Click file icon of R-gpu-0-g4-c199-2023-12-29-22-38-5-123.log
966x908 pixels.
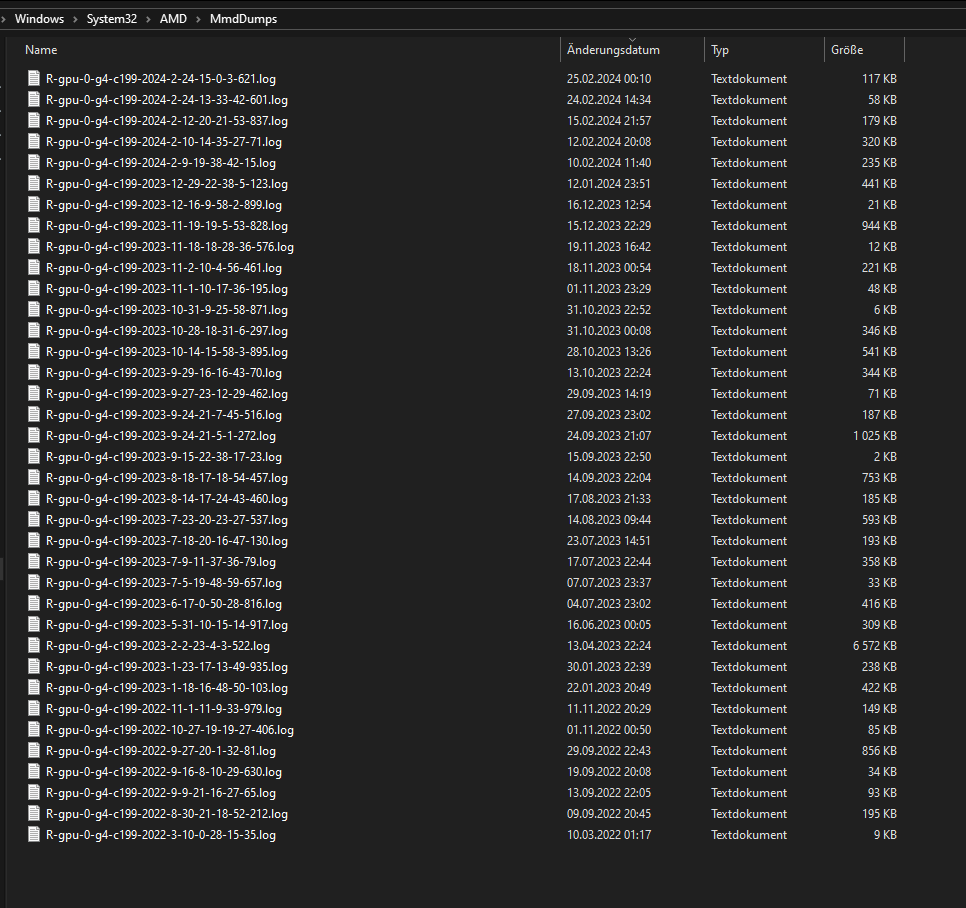pyautogui.click(x=34, y=183)
